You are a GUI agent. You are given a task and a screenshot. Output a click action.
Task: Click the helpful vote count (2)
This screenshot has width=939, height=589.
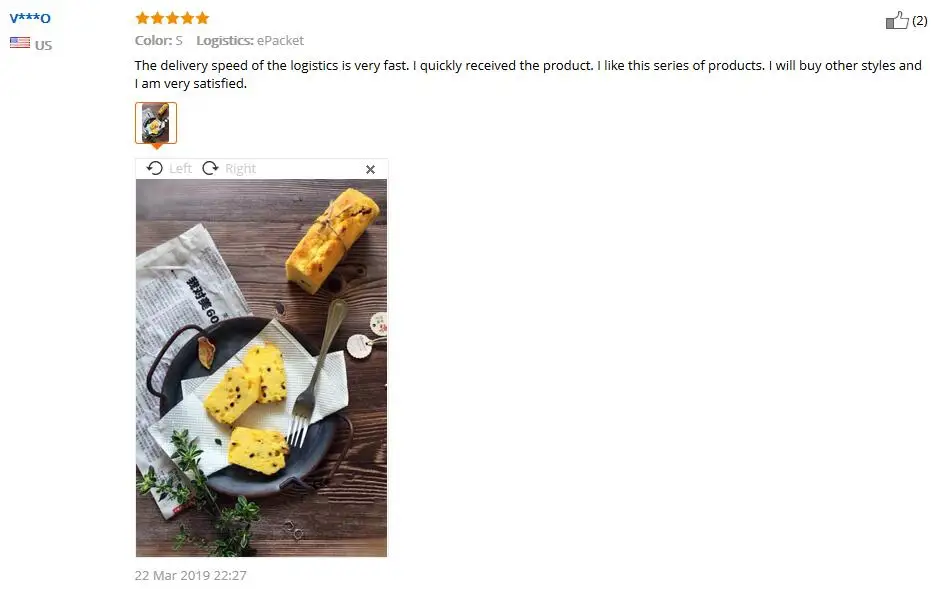pyautogui.click(x=919, y=21)
